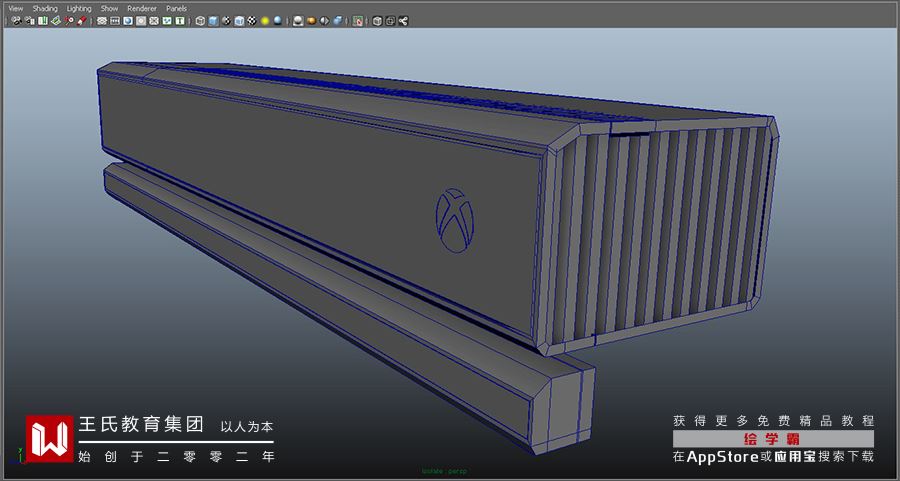The width and height of the screenshot is (900, 481).
Task: Enable Smooth Shade All cube icon
Action: point(214,21)
